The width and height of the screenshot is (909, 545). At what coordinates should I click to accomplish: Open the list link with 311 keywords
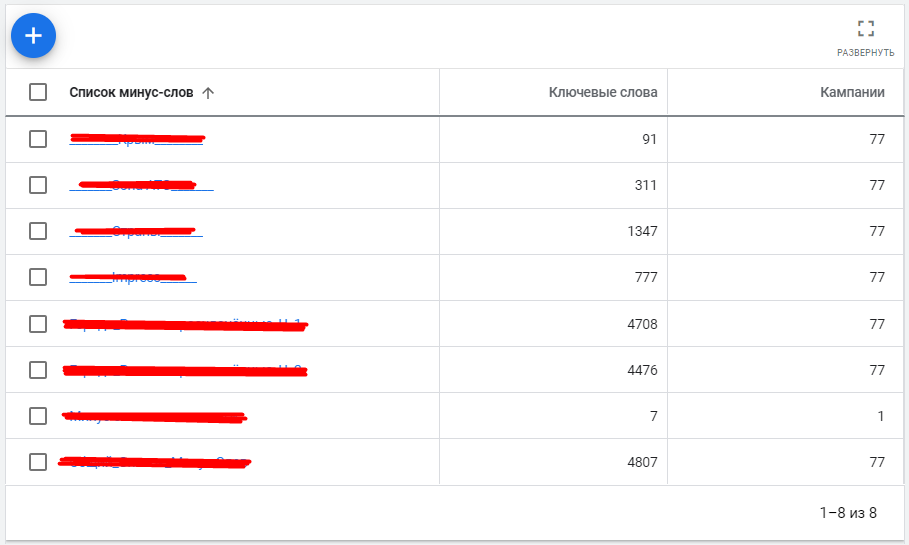pyautogui.click(x=141, y=185)
